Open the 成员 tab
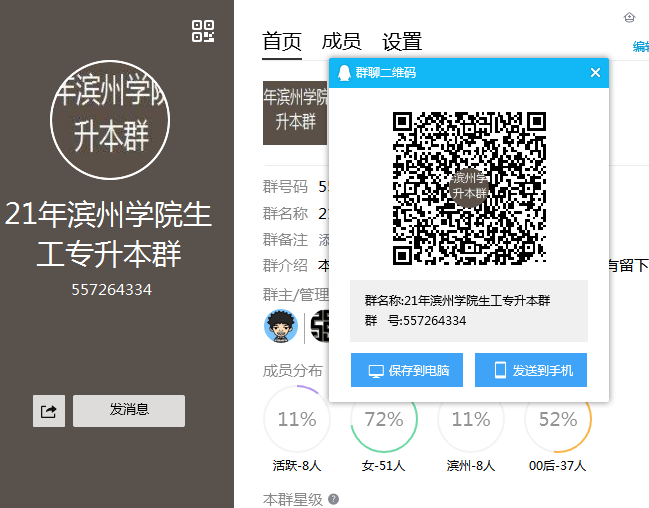This screenshot has height=508, width=649. (341, 42)
